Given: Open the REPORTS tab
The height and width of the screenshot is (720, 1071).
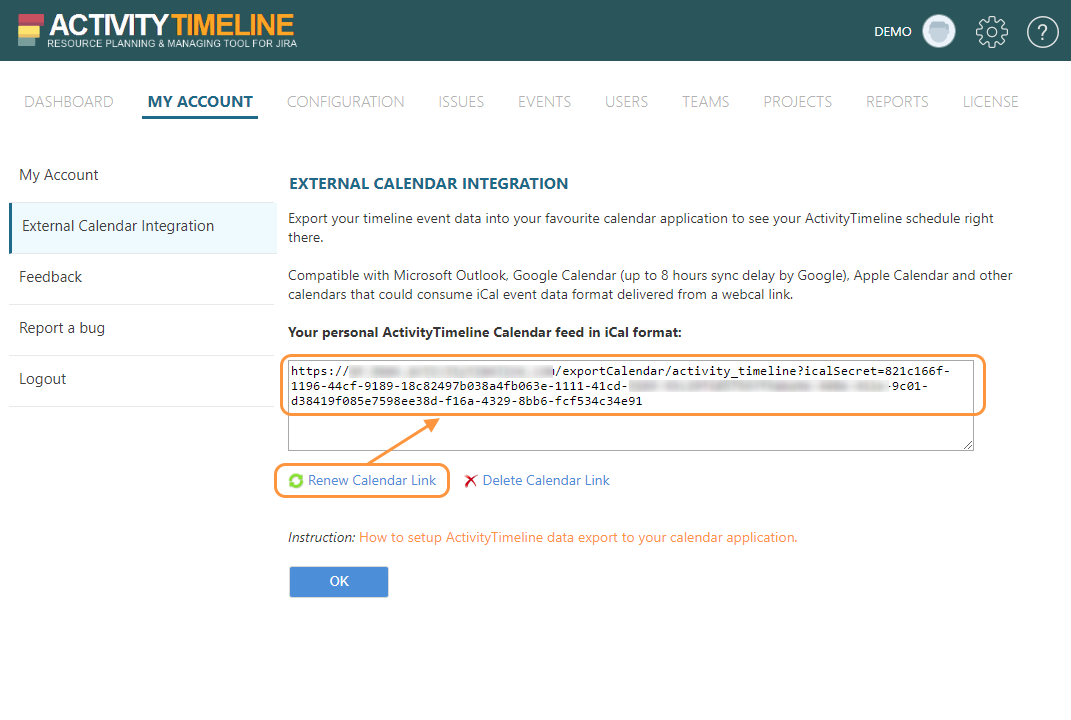Looking at the screenshot, I should (x=898, y=102).
